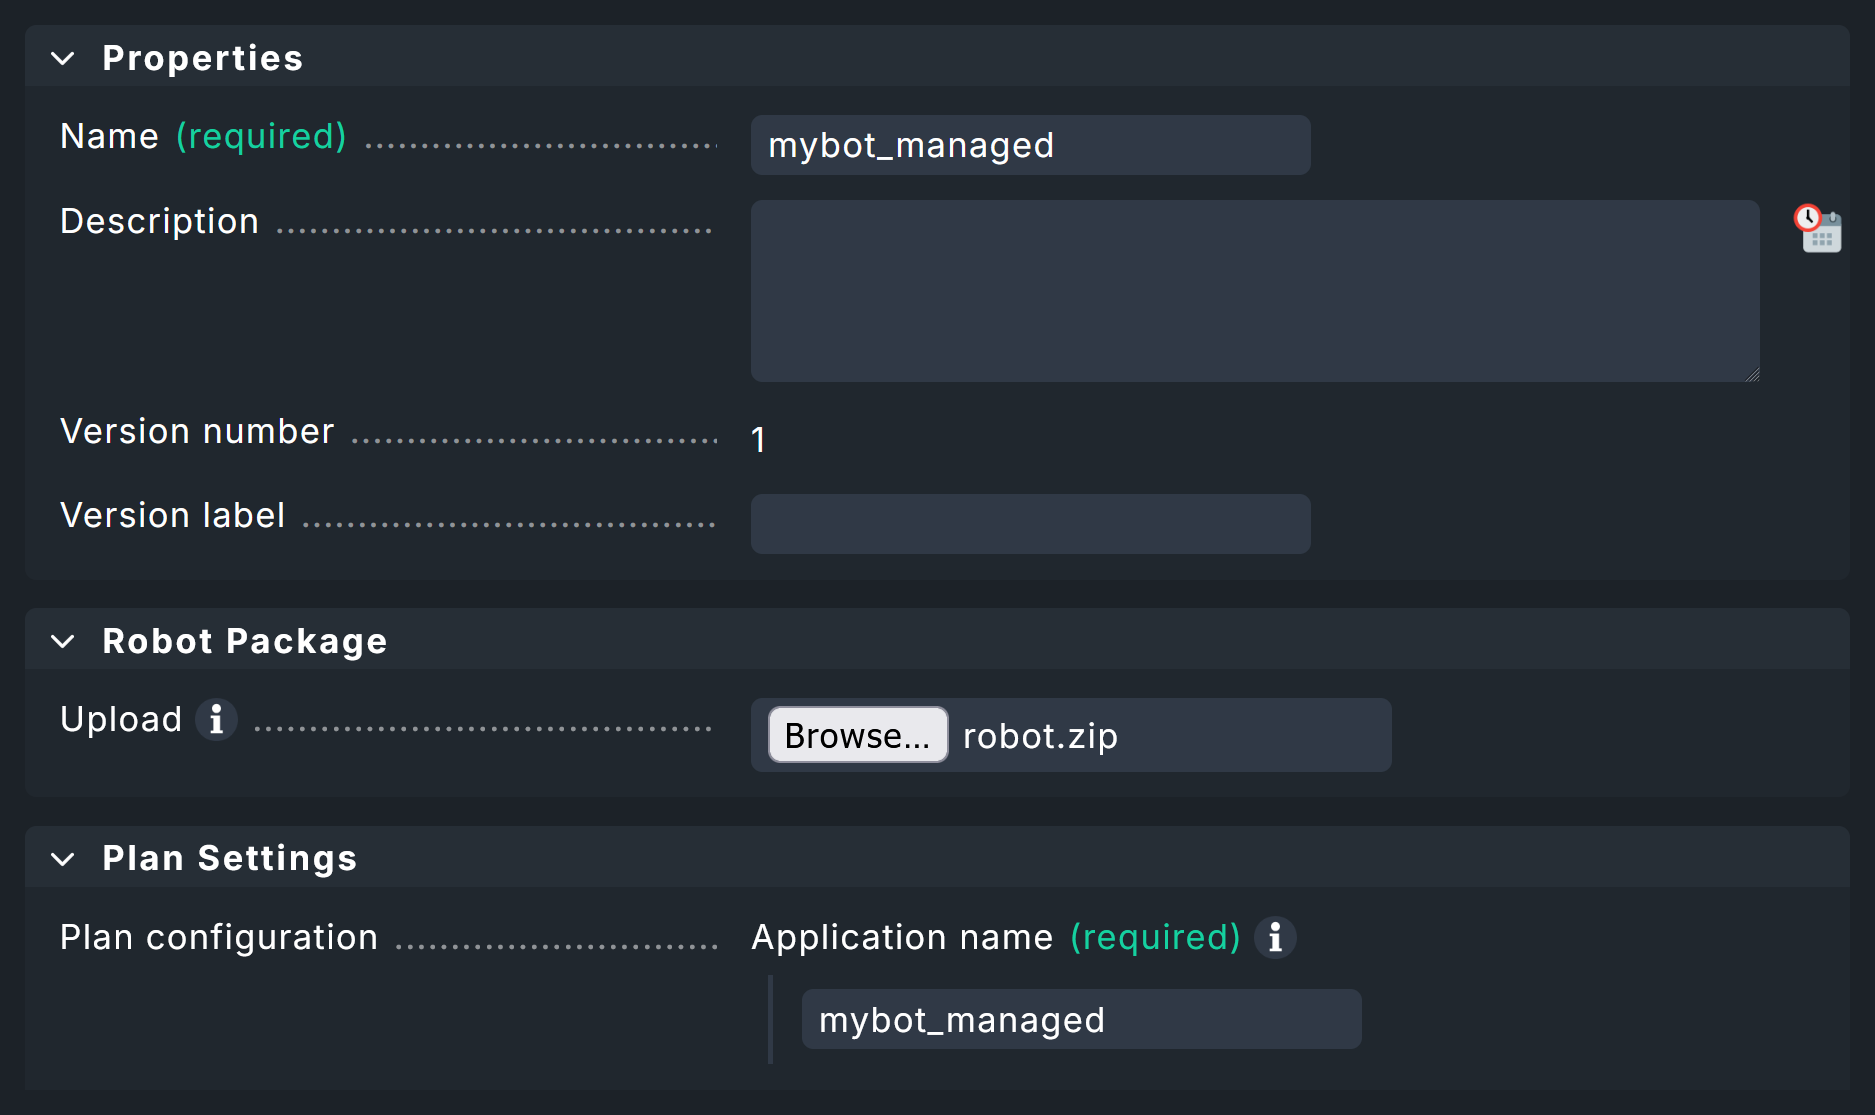
Task: Focus the empty Version label field
Action: (1030, 524)
